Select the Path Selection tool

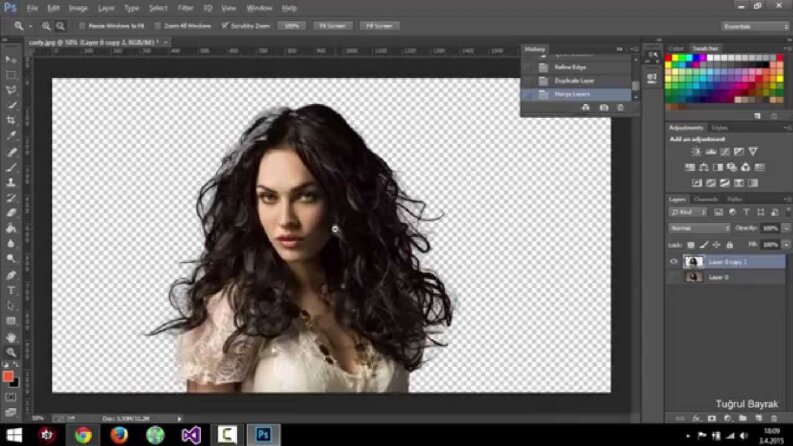coord(11,305)
